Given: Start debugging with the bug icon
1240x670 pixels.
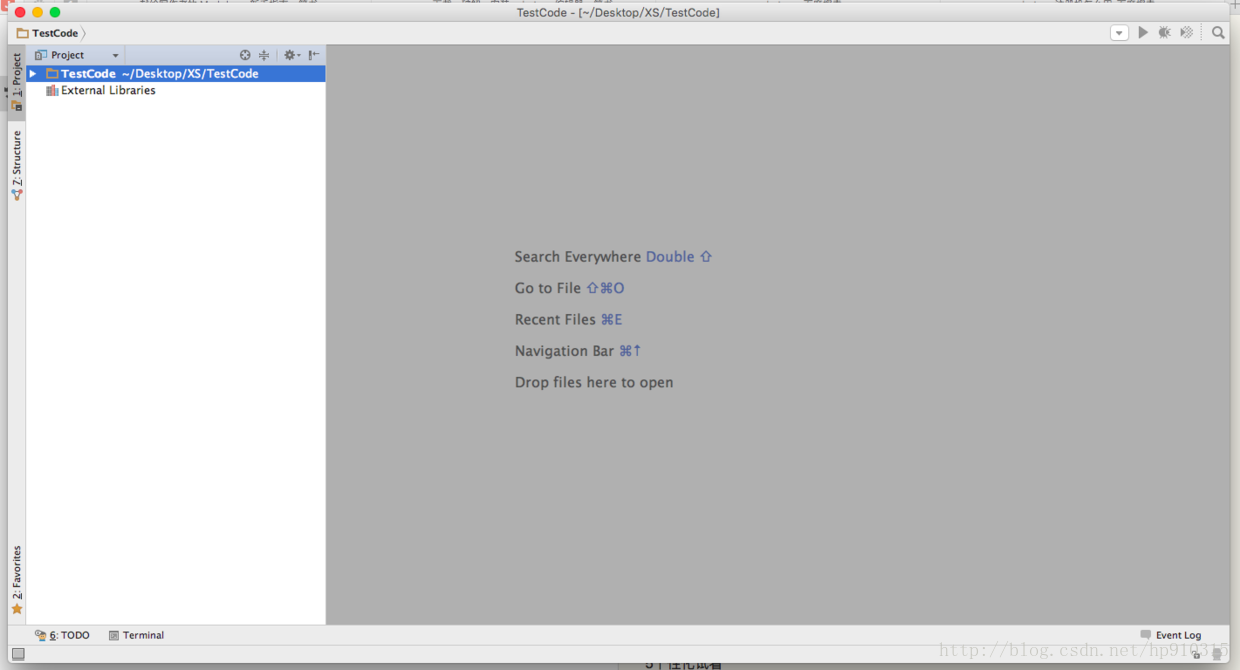Looking at the screenshot, I should [1165, 33].
